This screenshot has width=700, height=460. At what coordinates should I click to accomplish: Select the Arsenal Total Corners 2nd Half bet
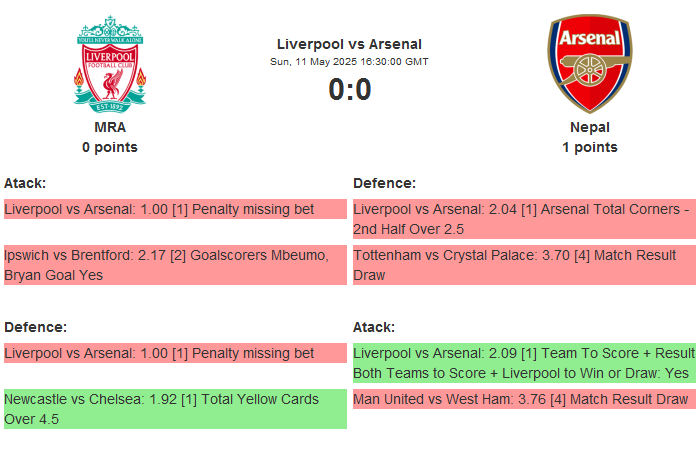[x=523, y=219]
